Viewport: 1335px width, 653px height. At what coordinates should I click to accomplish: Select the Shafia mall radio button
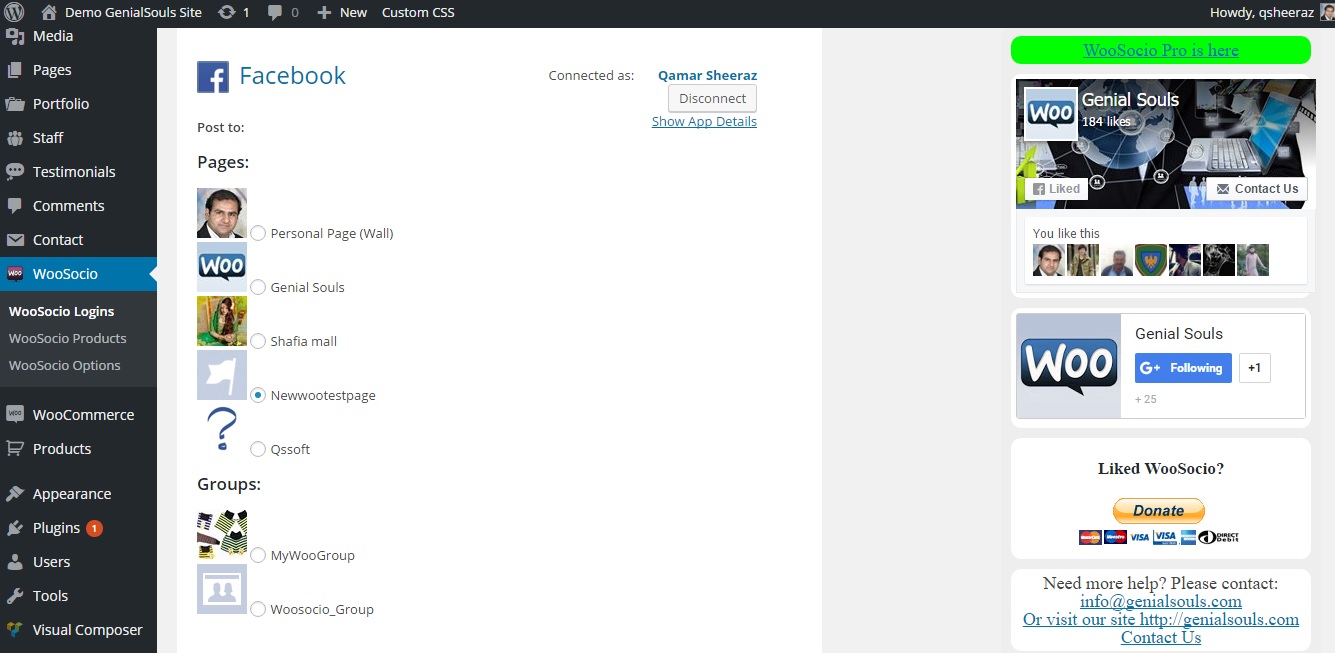pos(258,341)
